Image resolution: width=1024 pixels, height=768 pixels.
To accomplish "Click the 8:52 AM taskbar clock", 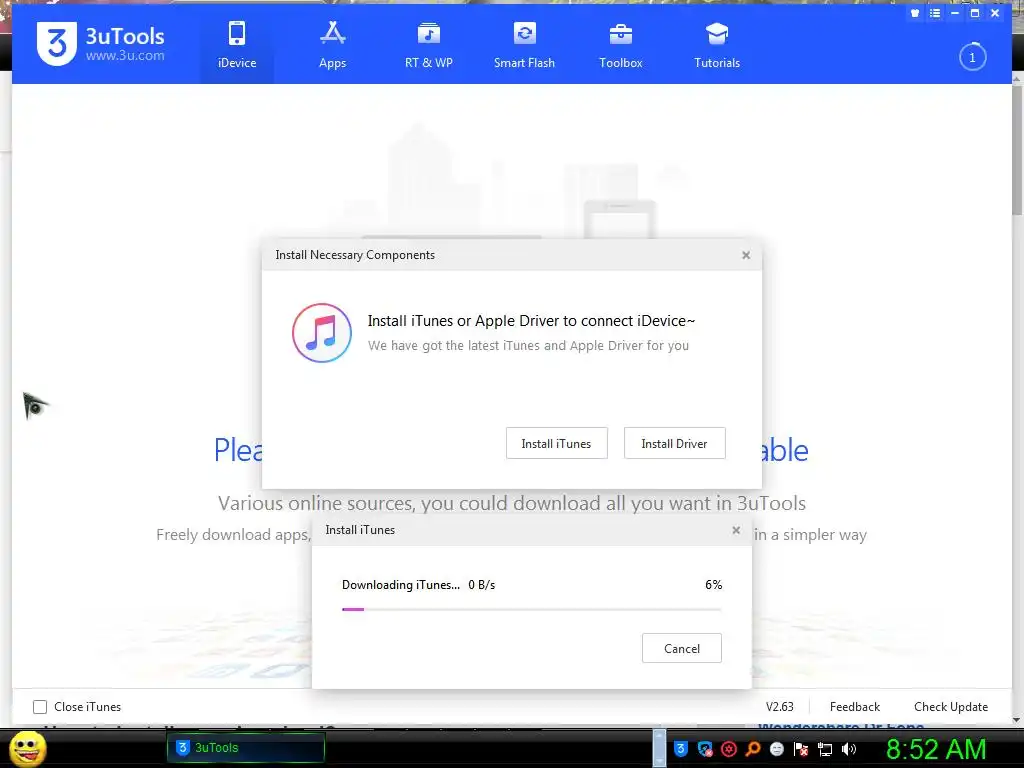I will click(936, 749).
